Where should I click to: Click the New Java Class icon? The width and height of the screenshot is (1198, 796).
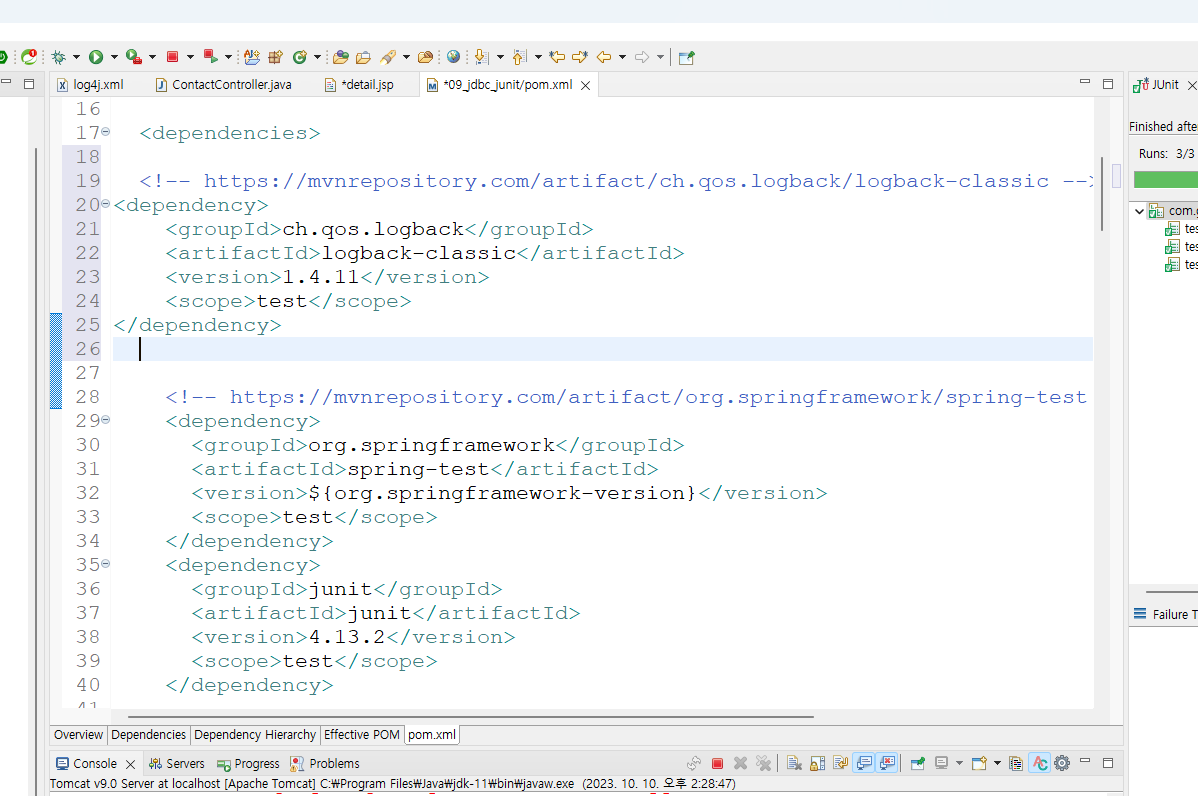300,57
